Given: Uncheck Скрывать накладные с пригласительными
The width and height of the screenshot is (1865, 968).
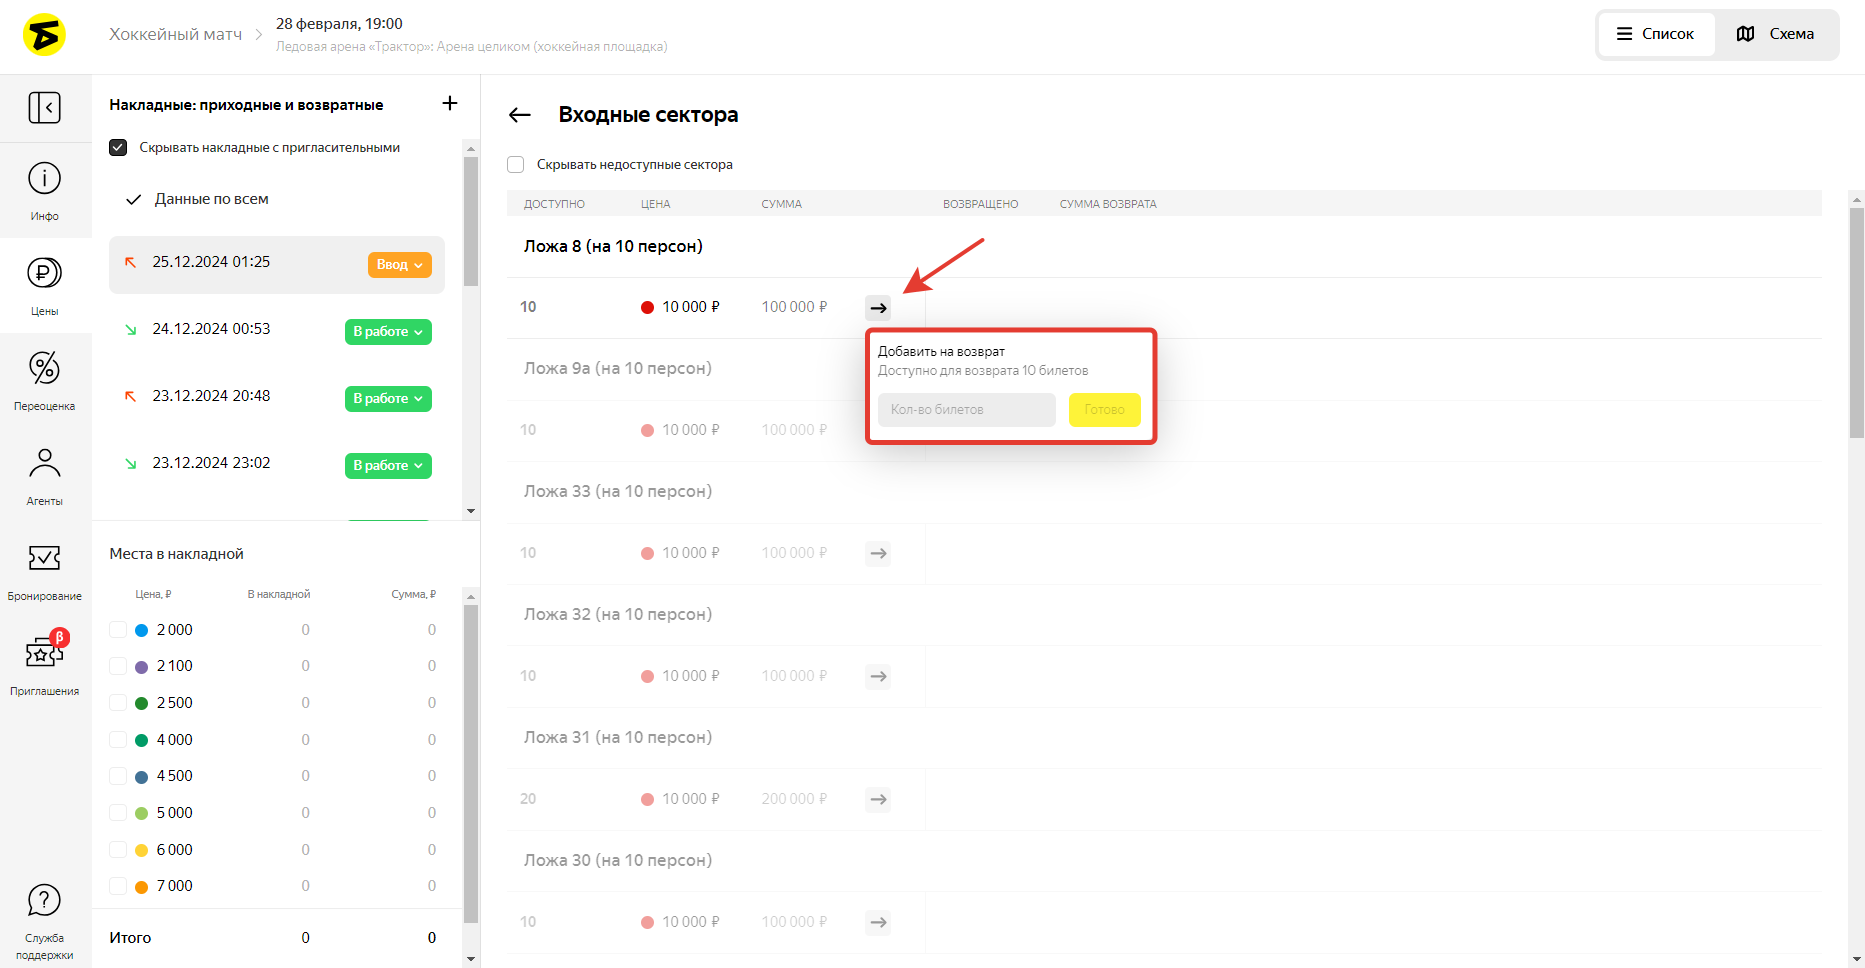Looking at the screenshot, I should point(118,148).
